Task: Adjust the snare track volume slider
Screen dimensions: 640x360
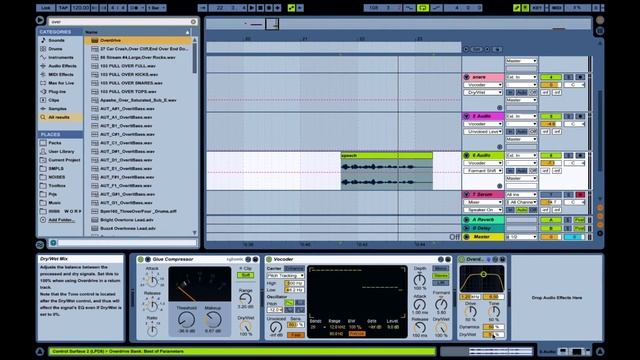Action: (x=551, y=85)
